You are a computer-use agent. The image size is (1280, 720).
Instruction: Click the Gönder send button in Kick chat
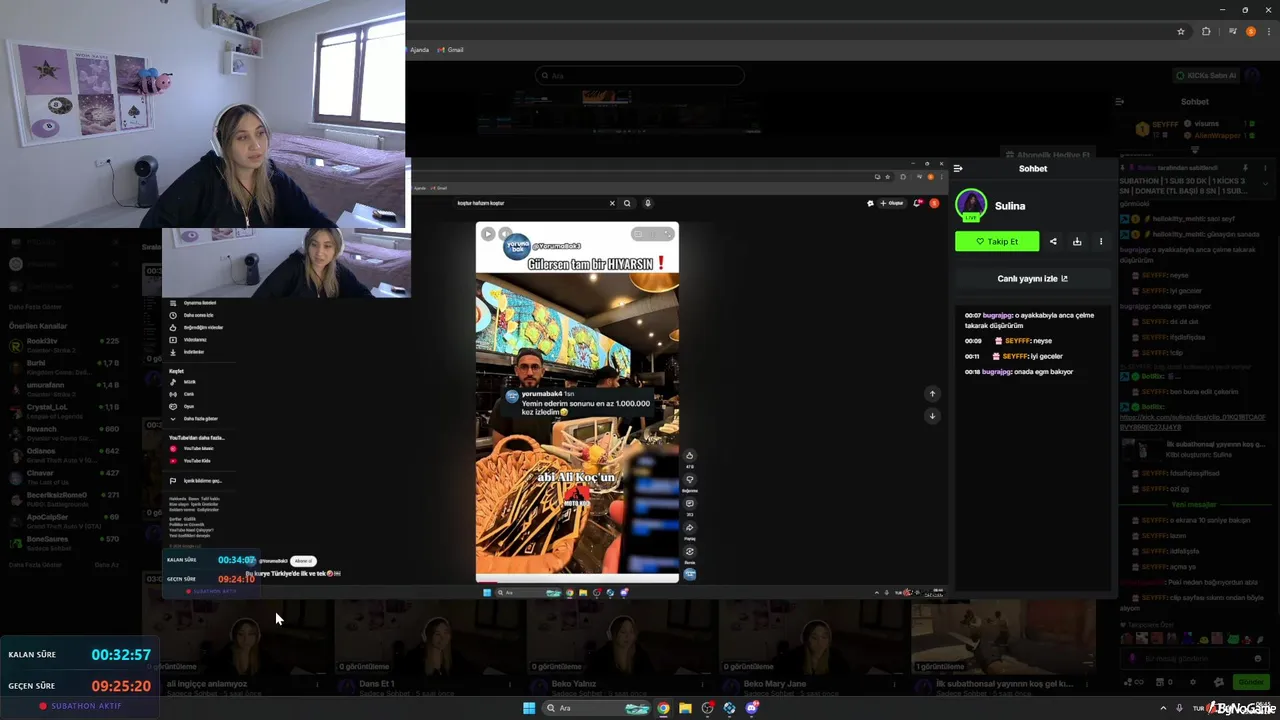(1251, 682)
